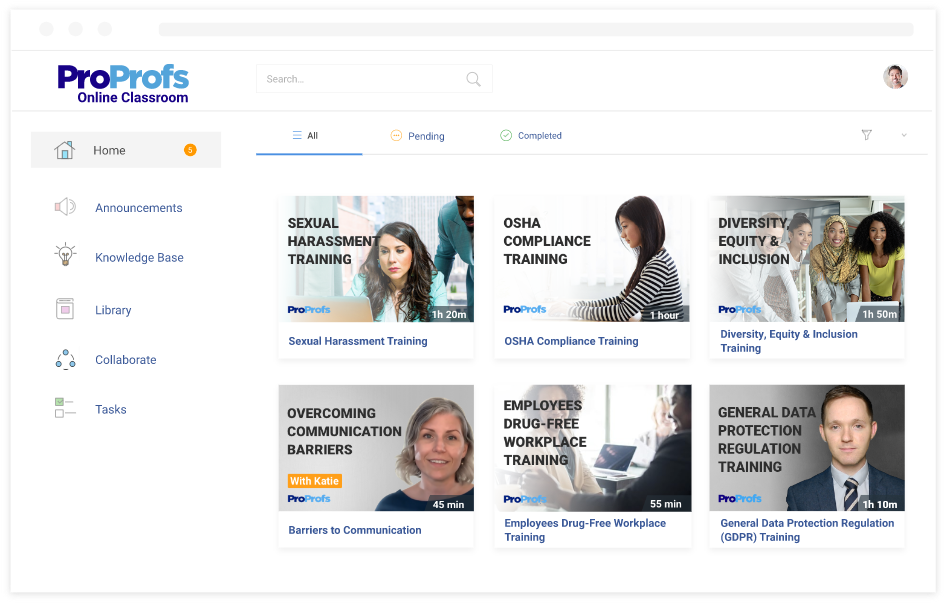This screenshot has width=947, height=604.
Task: Open the profile avatar menu
Action: (x=895, y=76)
